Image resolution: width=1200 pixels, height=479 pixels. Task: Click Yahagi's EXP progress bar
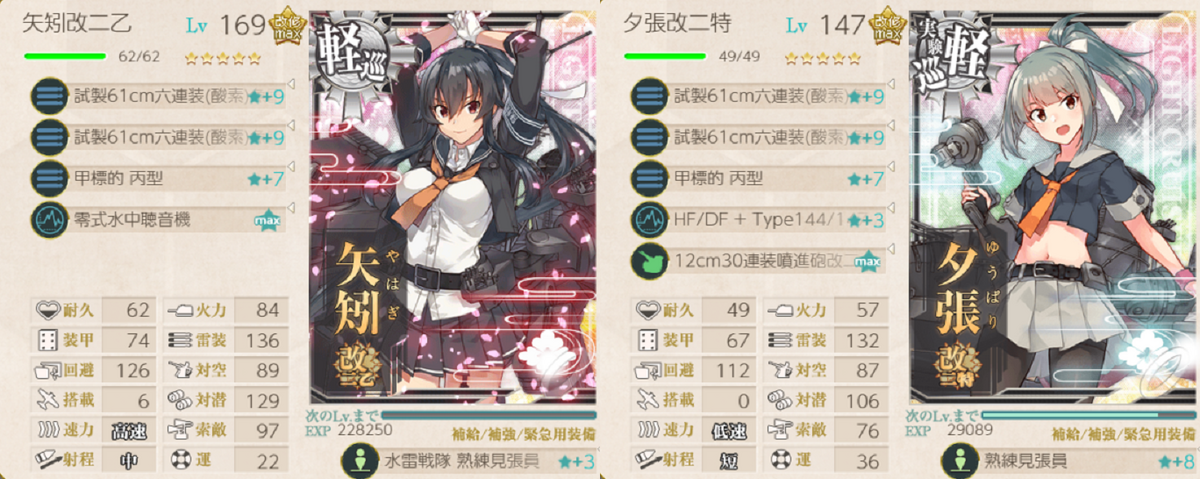click(x=488, y=413)
